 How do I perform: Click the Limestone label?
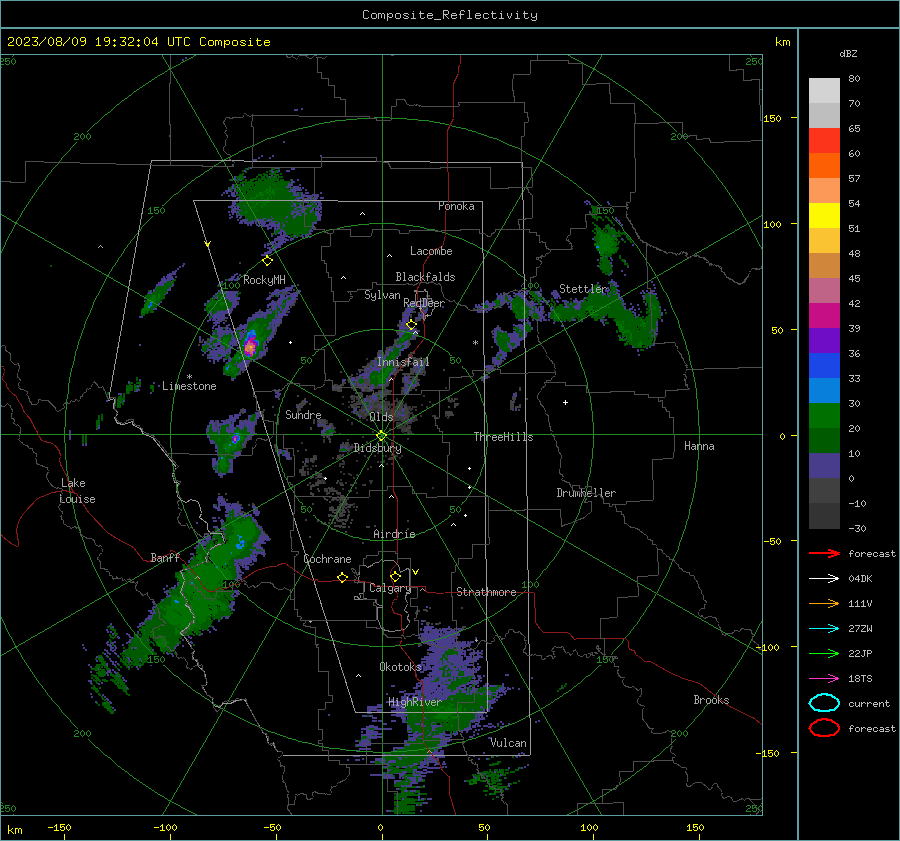tap(189, 386)
